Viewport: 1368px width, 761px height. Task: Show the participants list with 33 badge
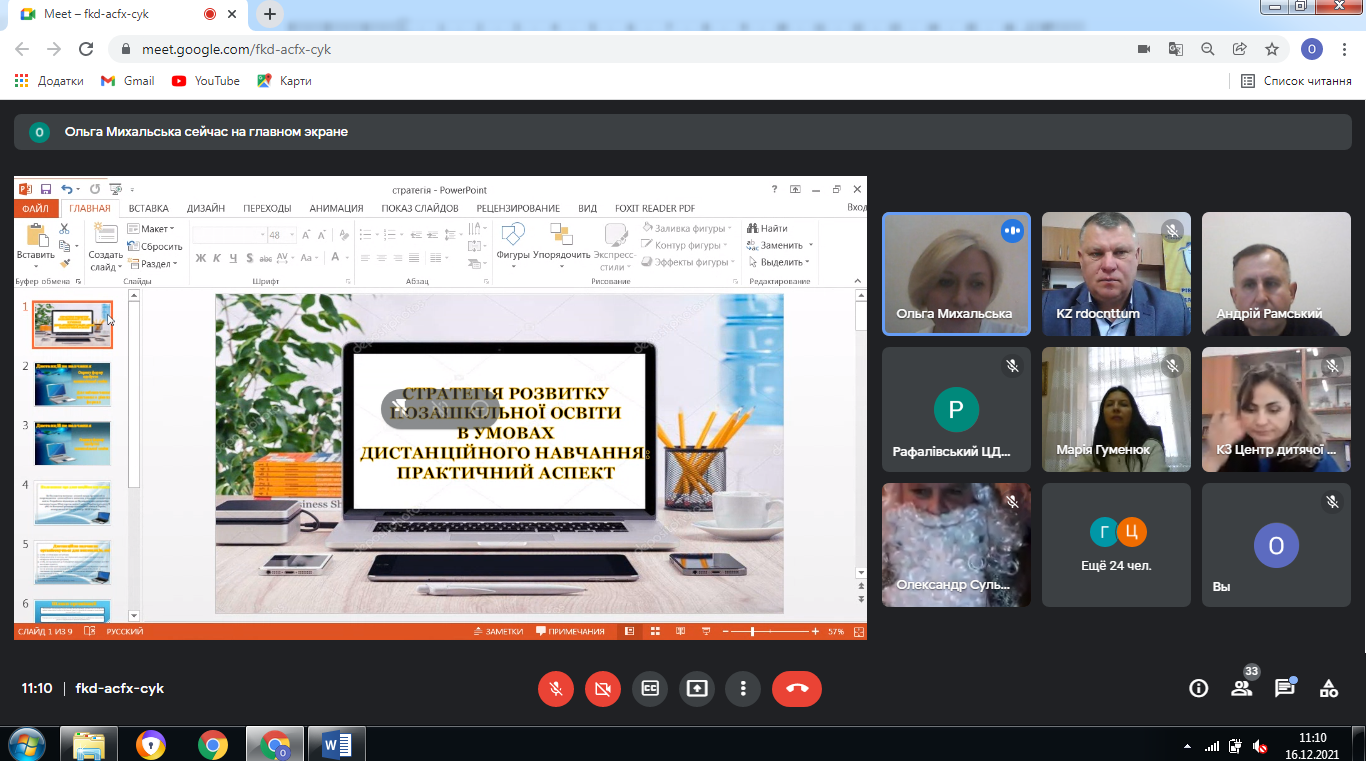1241,688
